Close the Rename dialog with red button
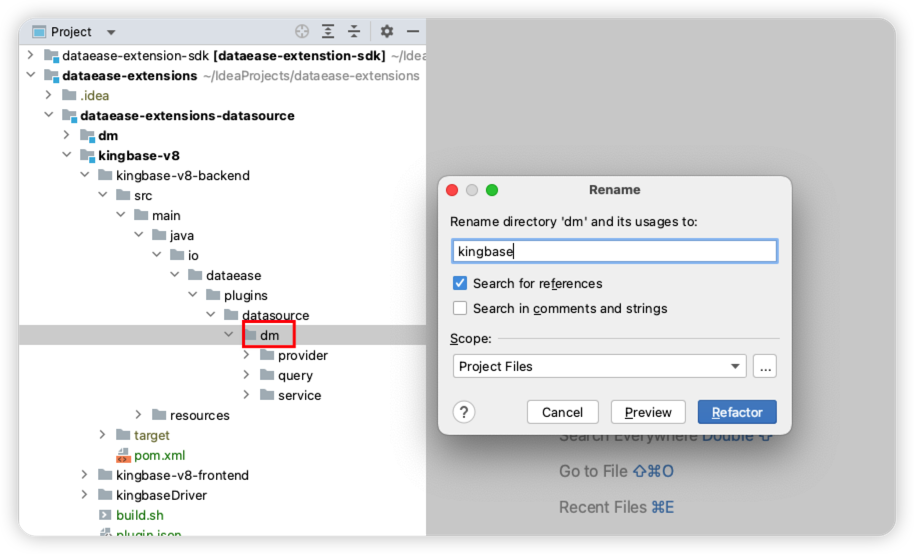Viewport: 914px width, 554px height. click(x=452, y=190)
